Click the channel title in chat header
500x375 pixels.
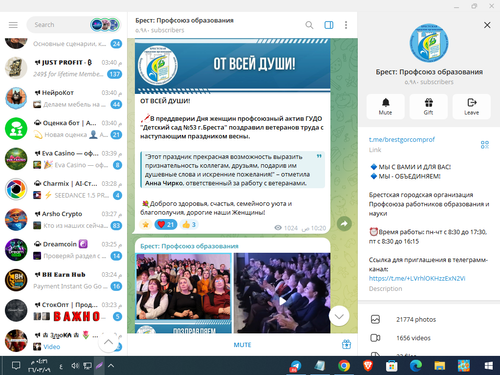point(184,20)
